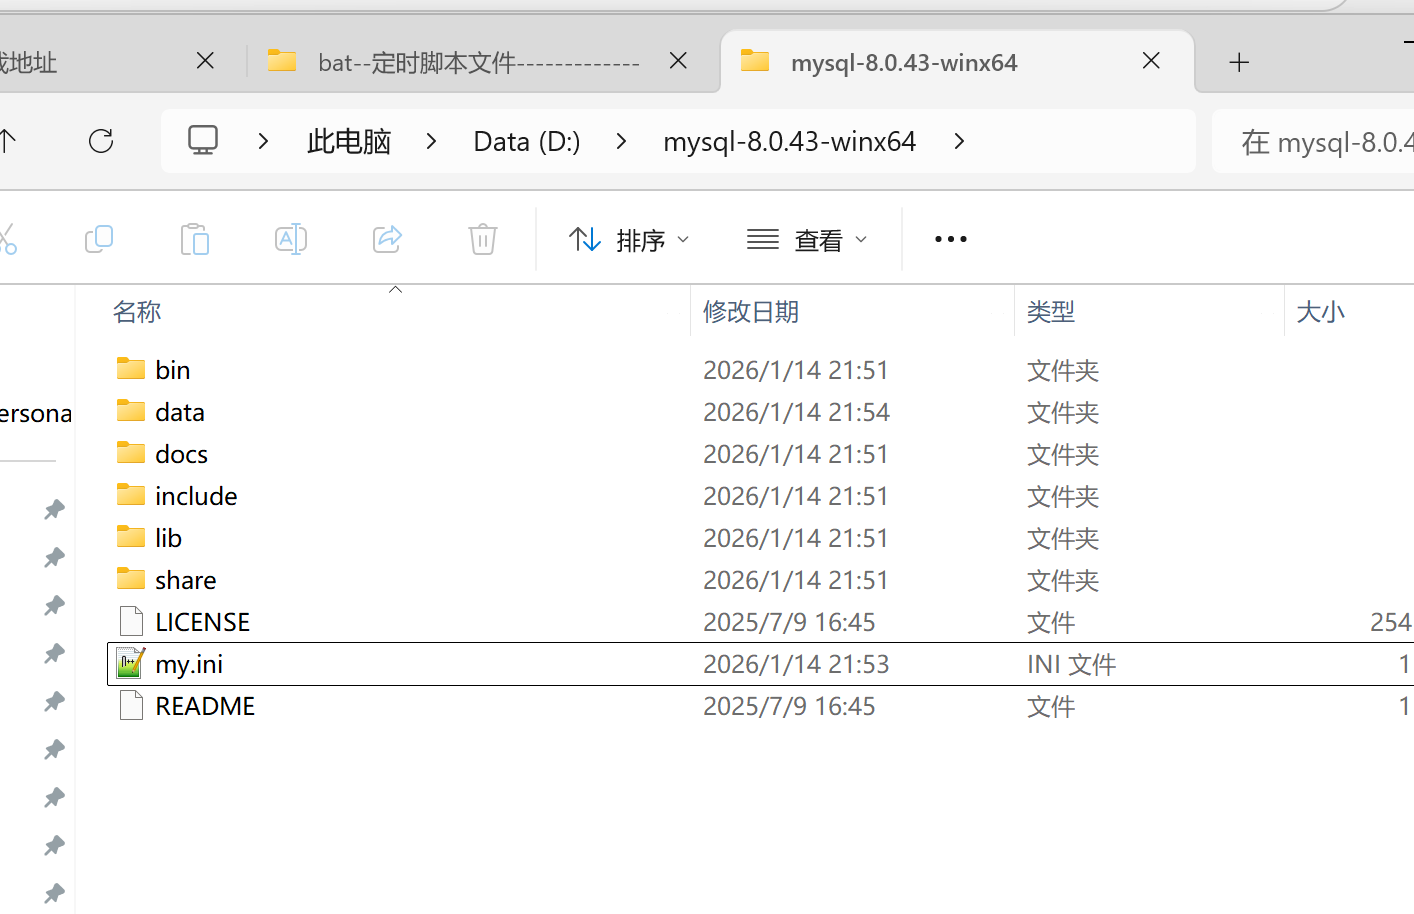Click the Refresh icon
This screenshot has width=1414, height=914.
coord(101,141)
